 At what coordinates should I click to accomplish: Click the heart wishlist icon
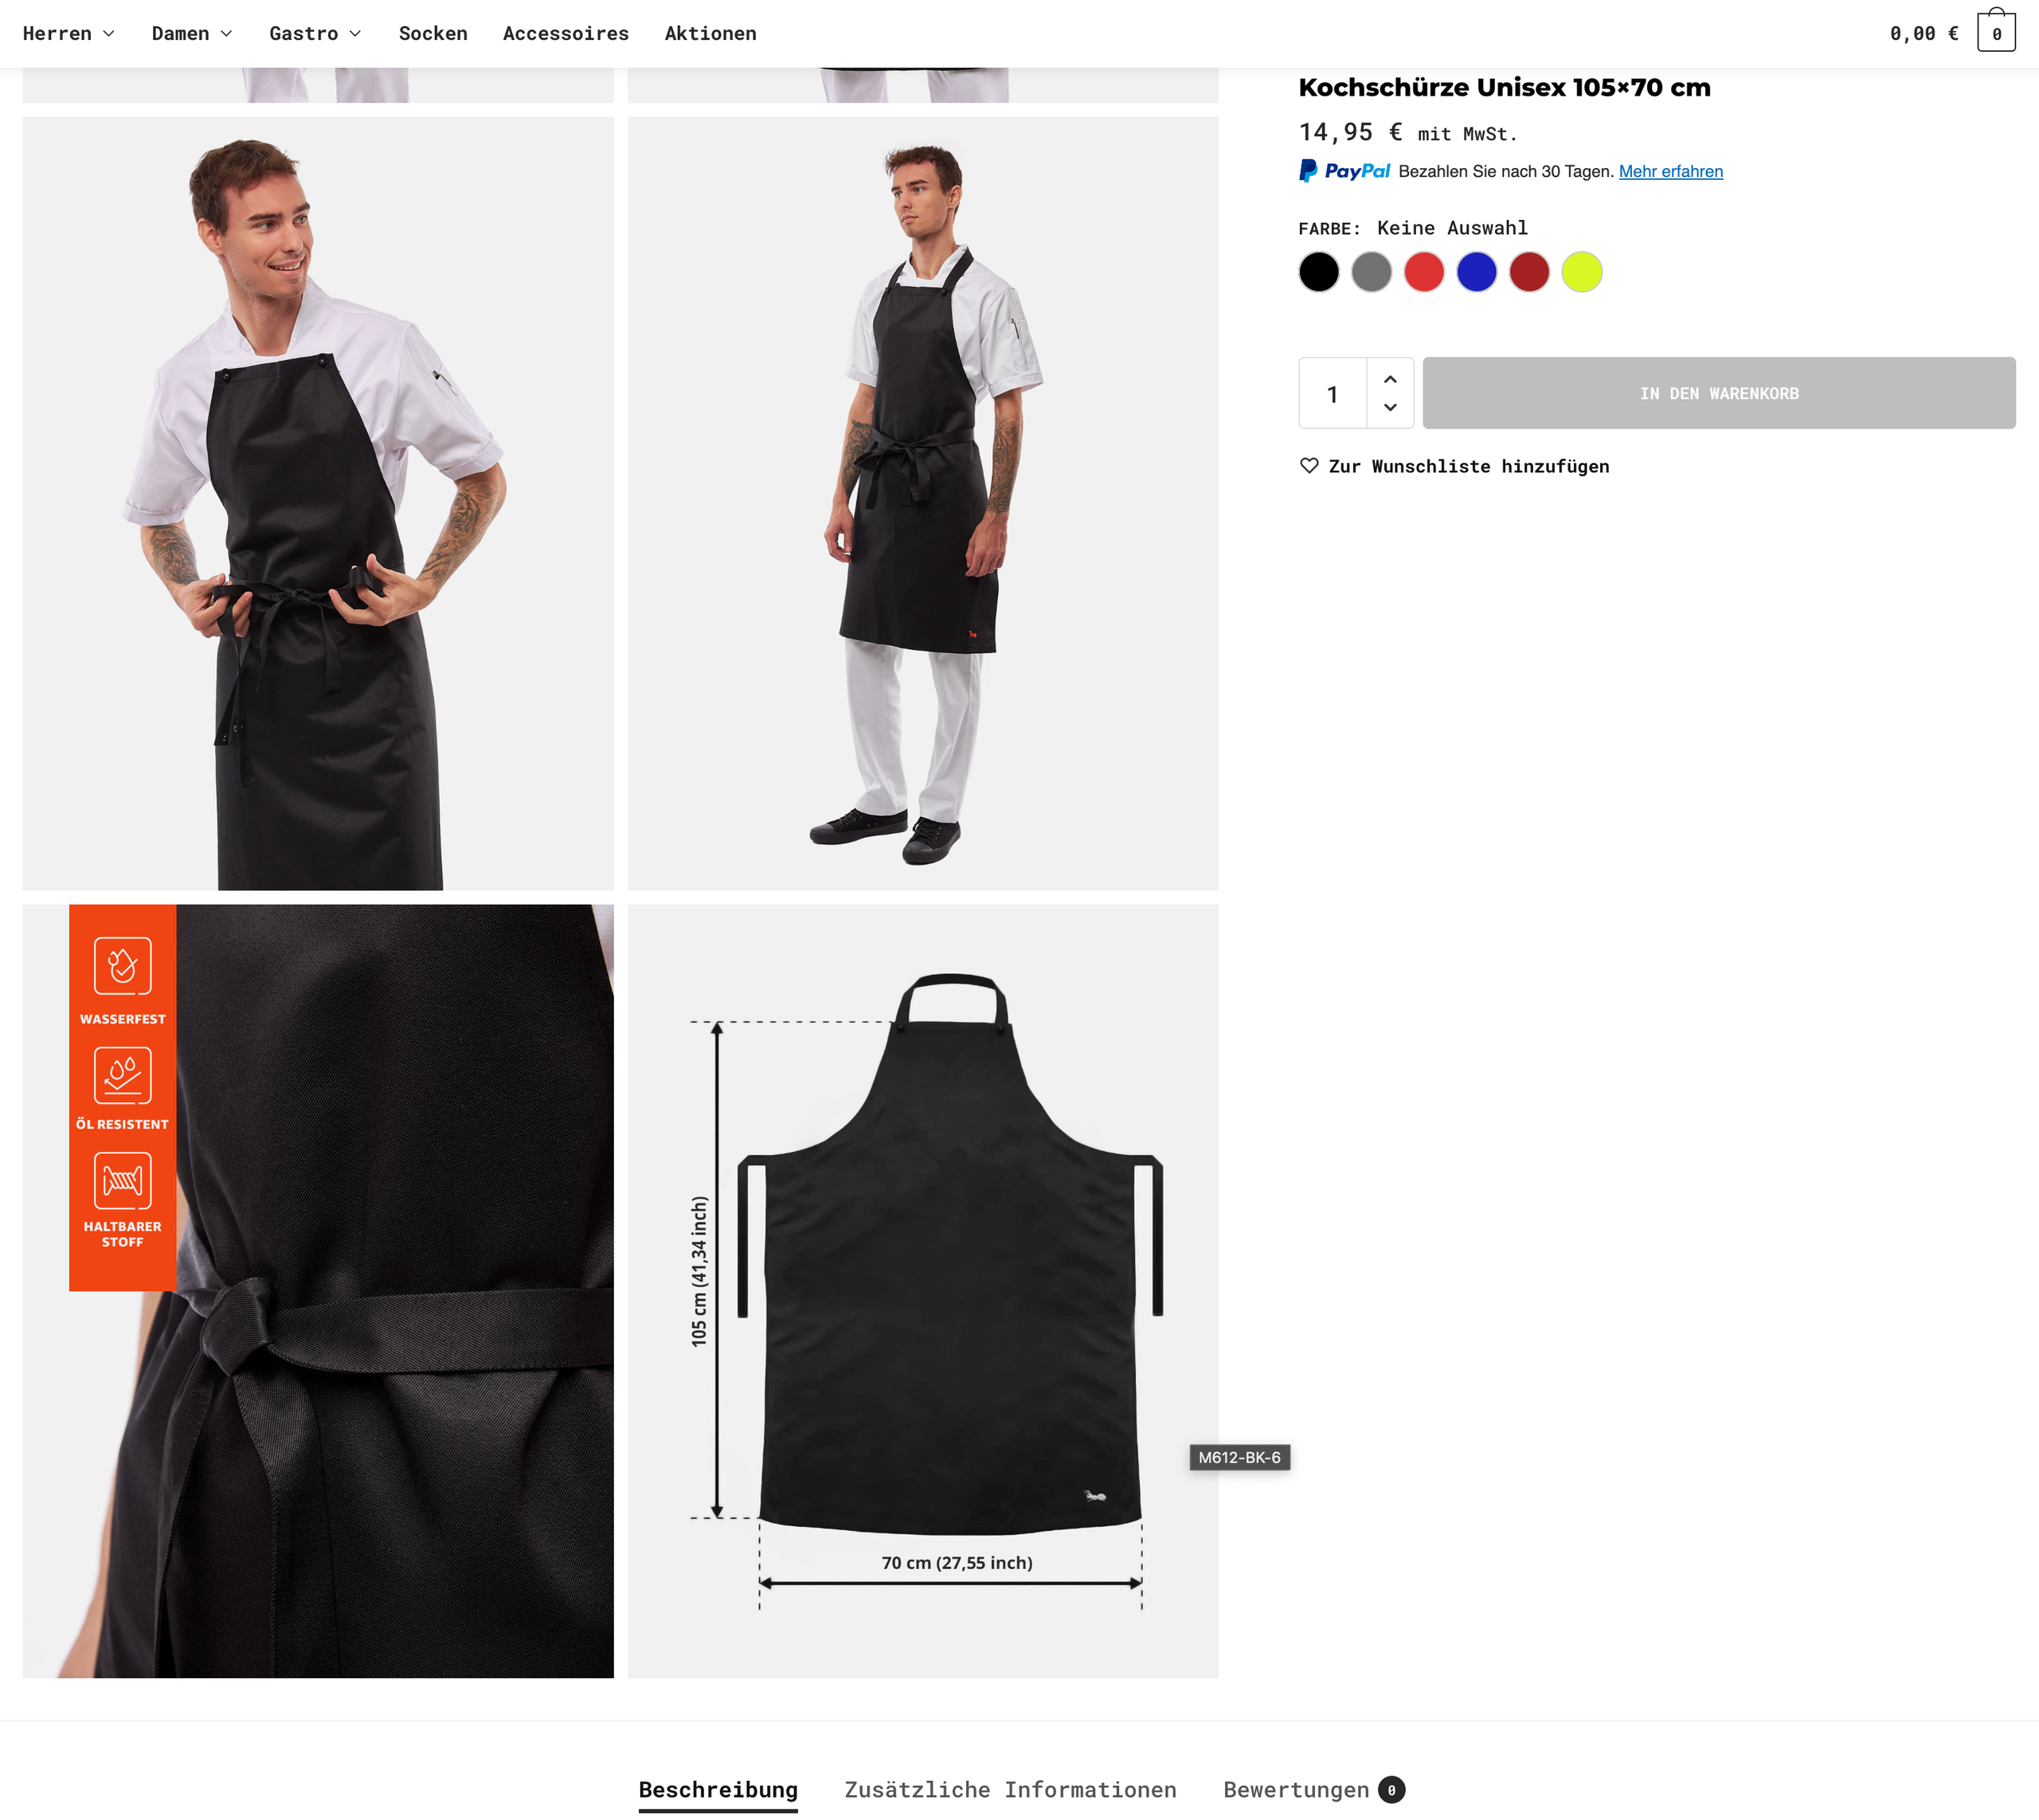(x=1308, y=466)
